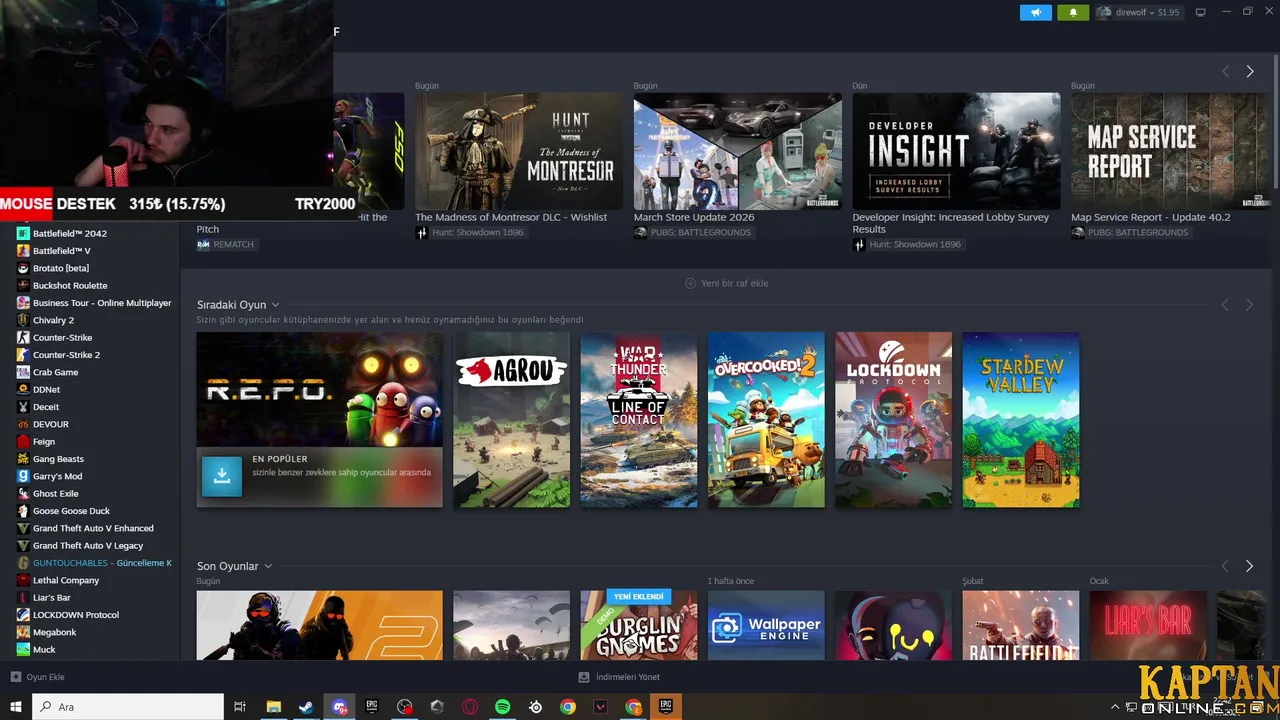1280x720 pixels.
Task: Expand the Son Oyunlar shelf dropdown
Action: tap(267, 567)
